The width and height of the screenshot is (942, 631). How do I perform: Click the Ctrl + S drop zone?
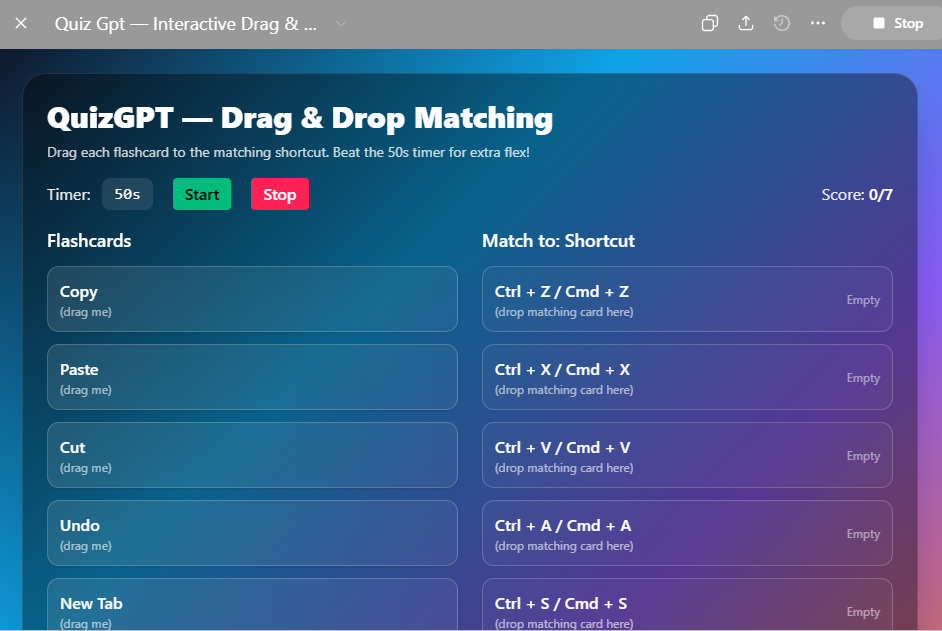[687, 605]
